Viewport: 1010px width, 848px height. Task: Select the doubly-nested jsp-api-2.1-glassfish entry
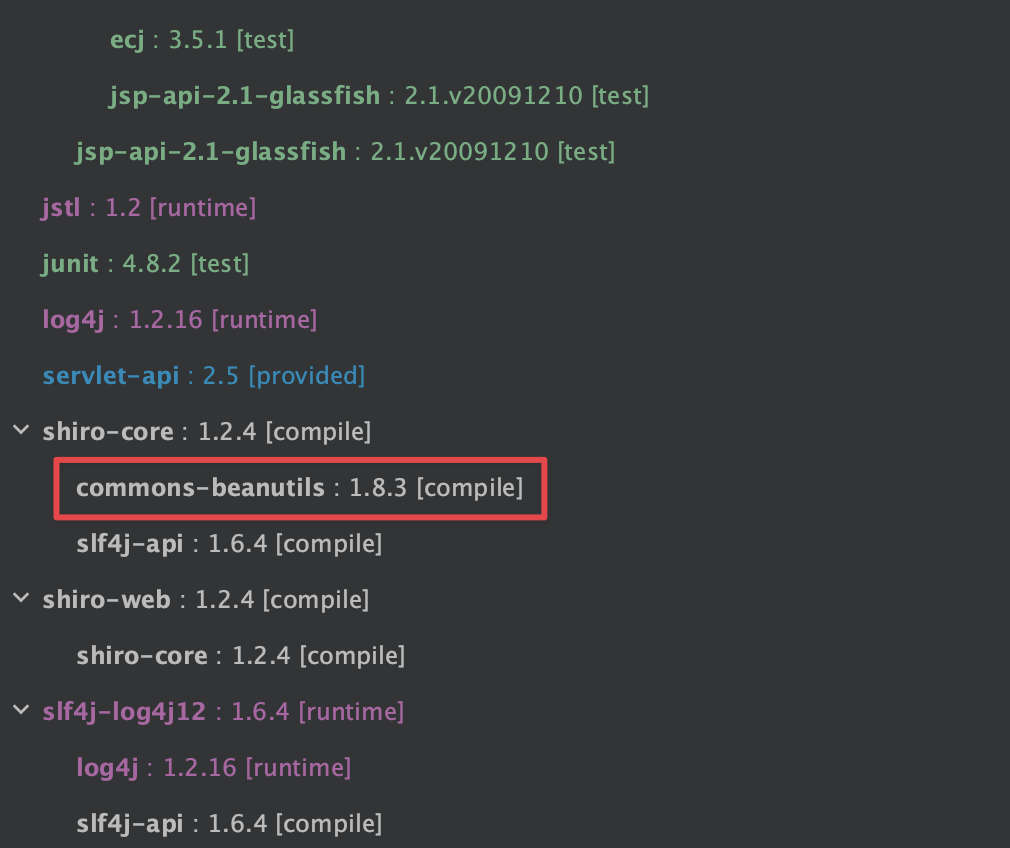(245, 96)
